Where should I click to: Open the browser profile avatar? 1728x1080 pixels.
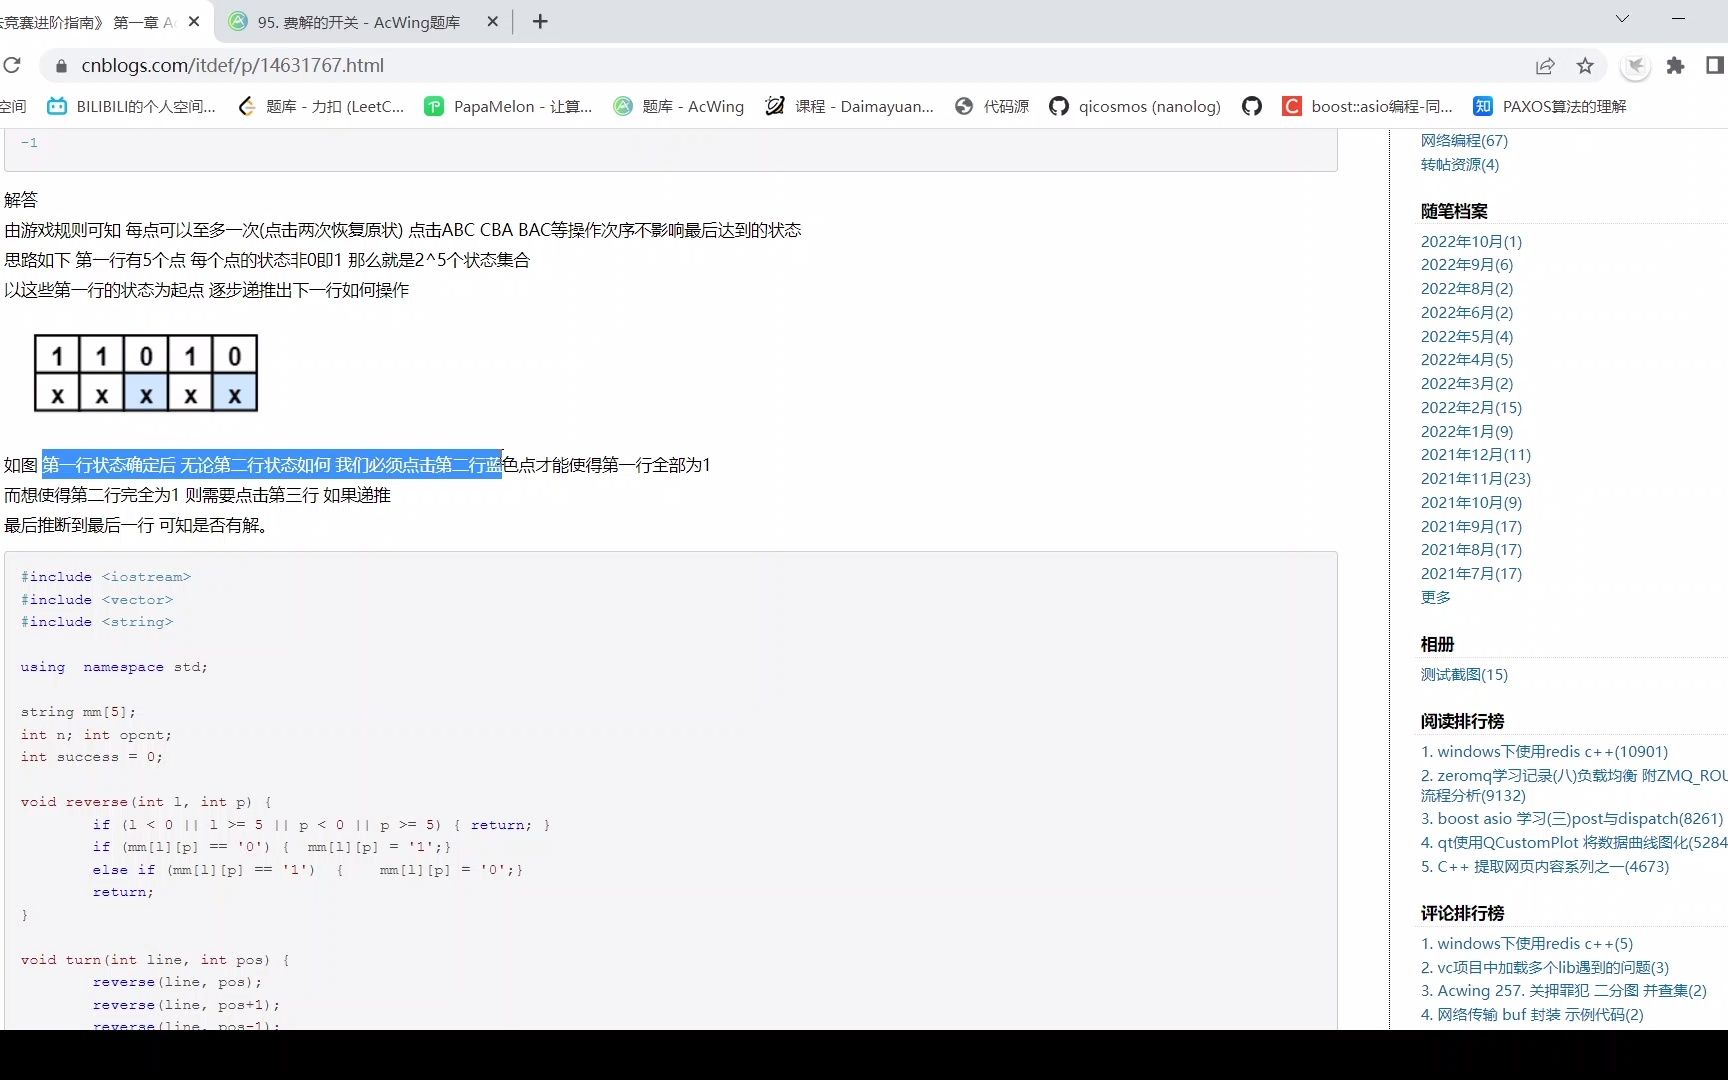click(x=1636, y=65)
